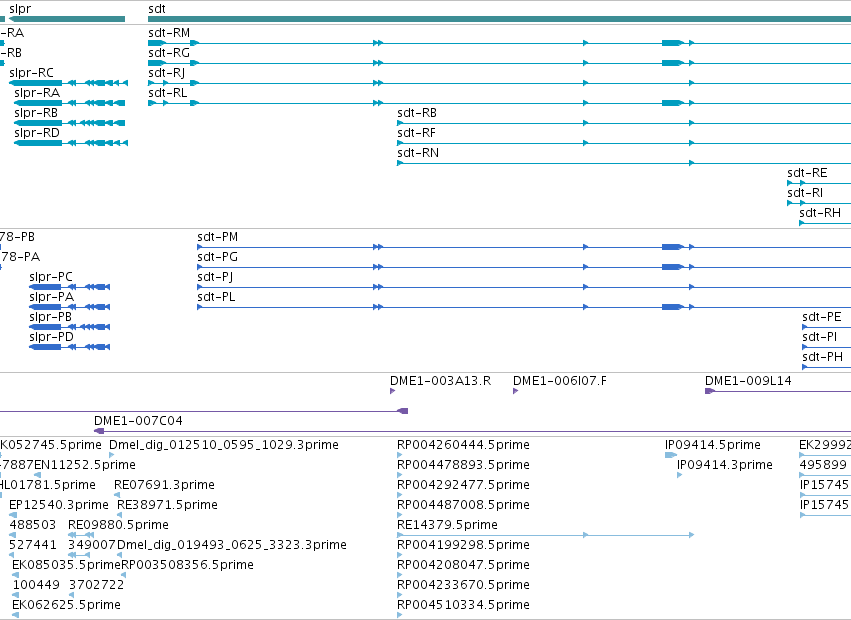851x620 pixels.
Task: Click the Dmel_dig_019493_0625_3323.3prime label
Action: coord(232,545)
